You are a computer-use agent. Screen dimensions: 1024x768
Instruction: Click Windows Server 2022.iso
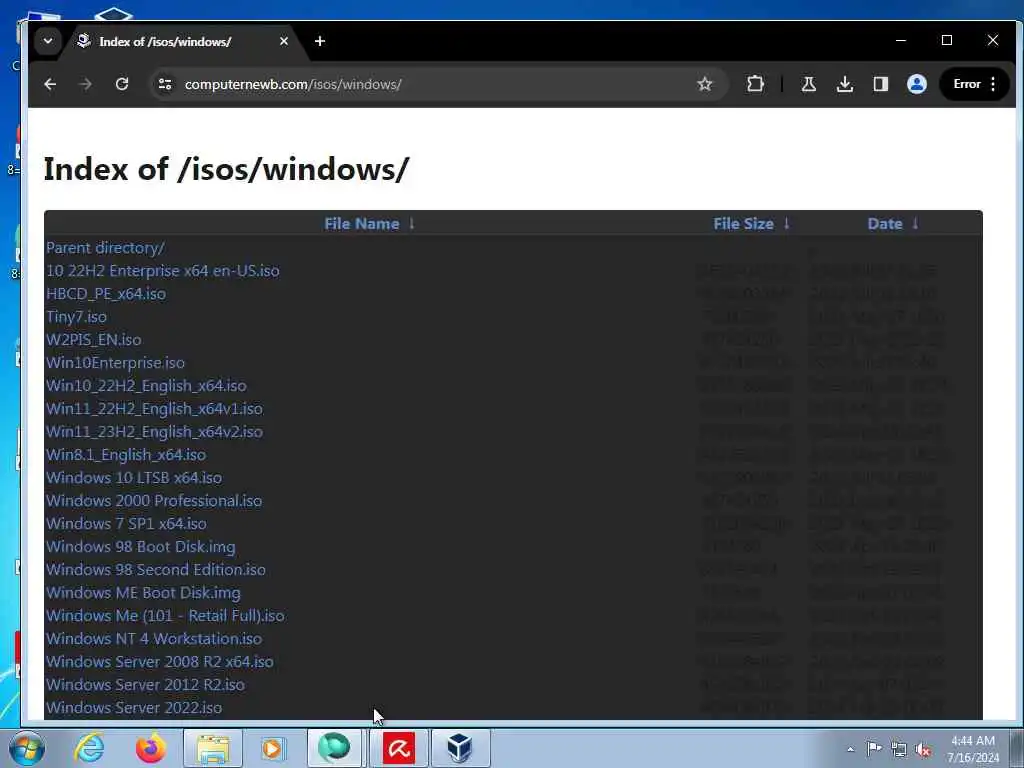point(134,708)
